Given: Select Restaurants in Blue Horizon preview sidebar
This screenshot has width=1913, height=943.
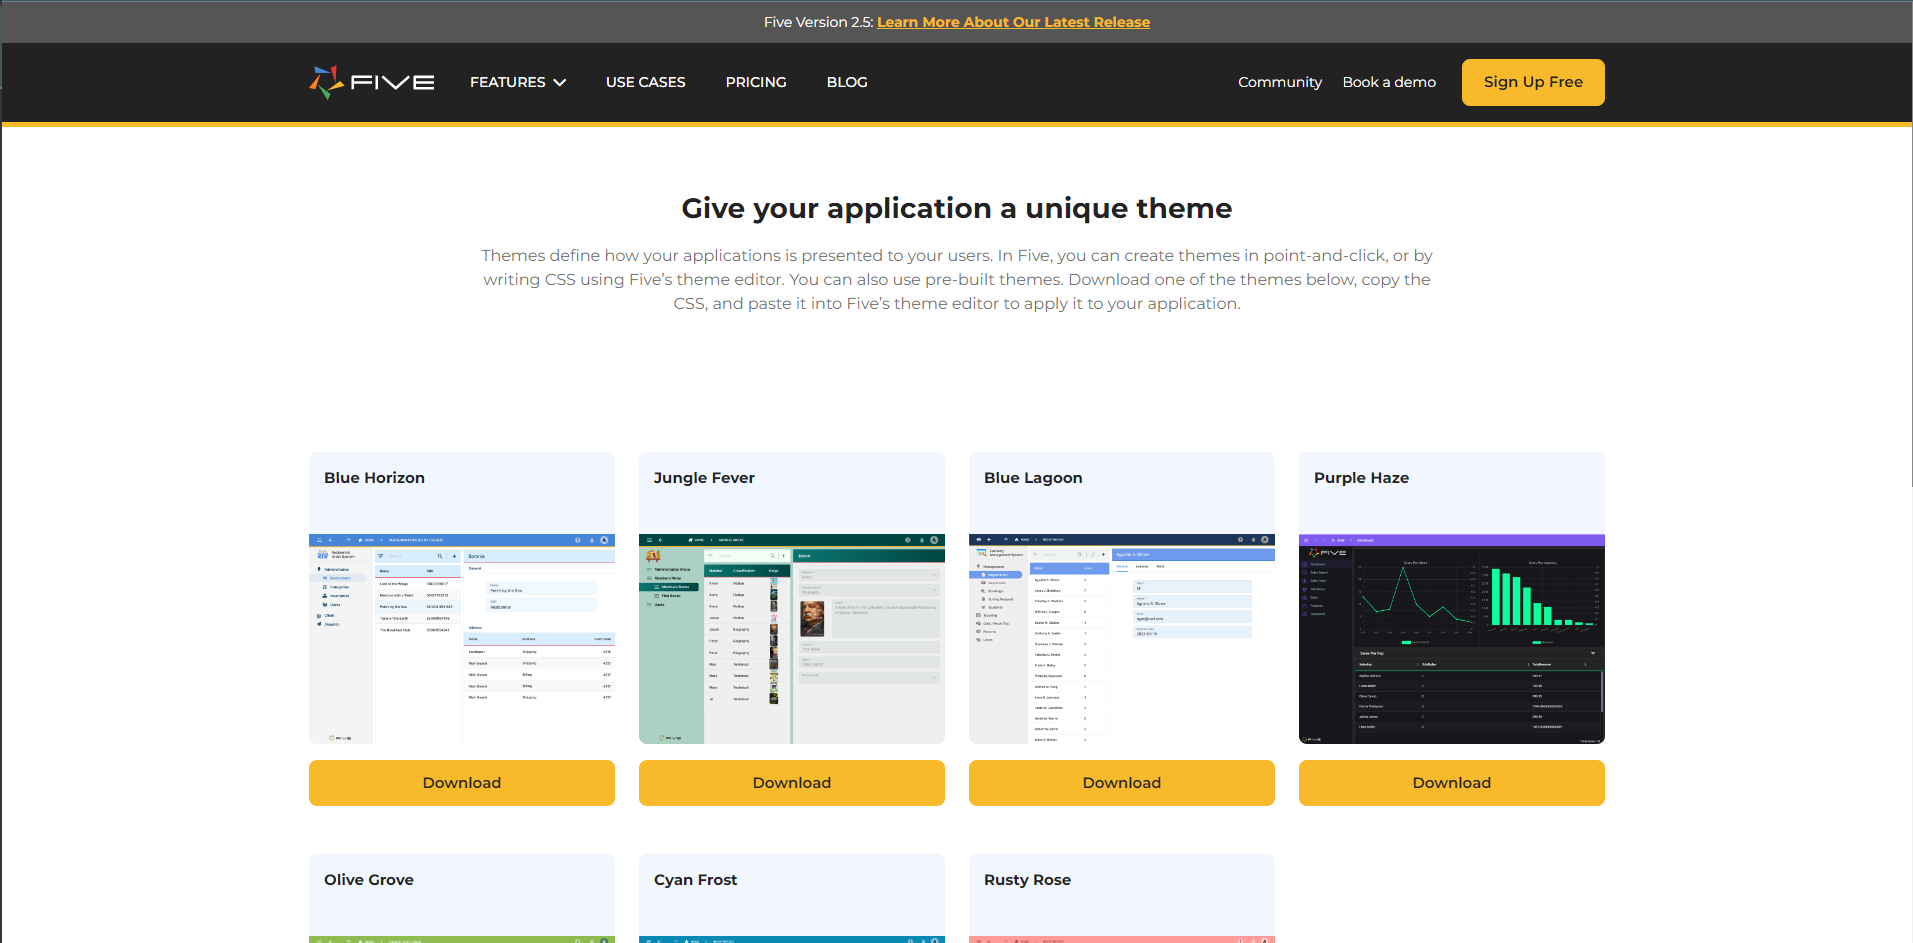Looking at the screenshot, I should click(340, 578).
